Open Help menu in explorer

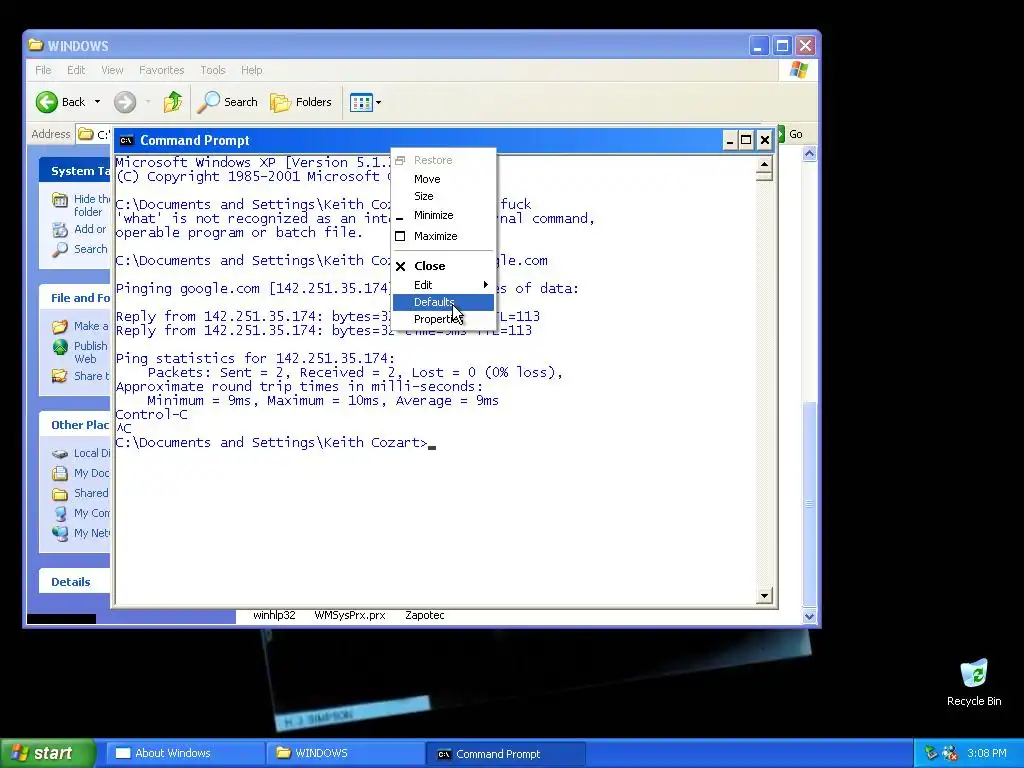coord(251,70)
